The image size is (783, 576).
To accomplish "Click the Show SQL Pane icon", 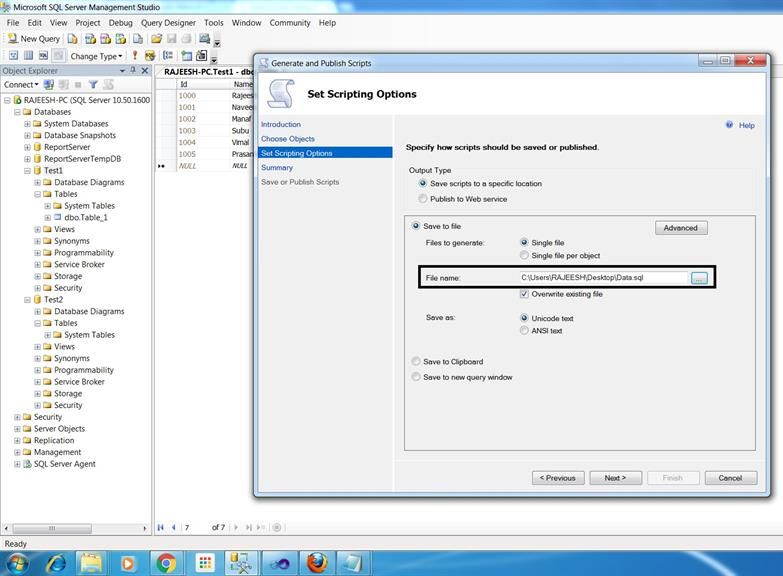I will pyautogui.click(x=43, y=55).
